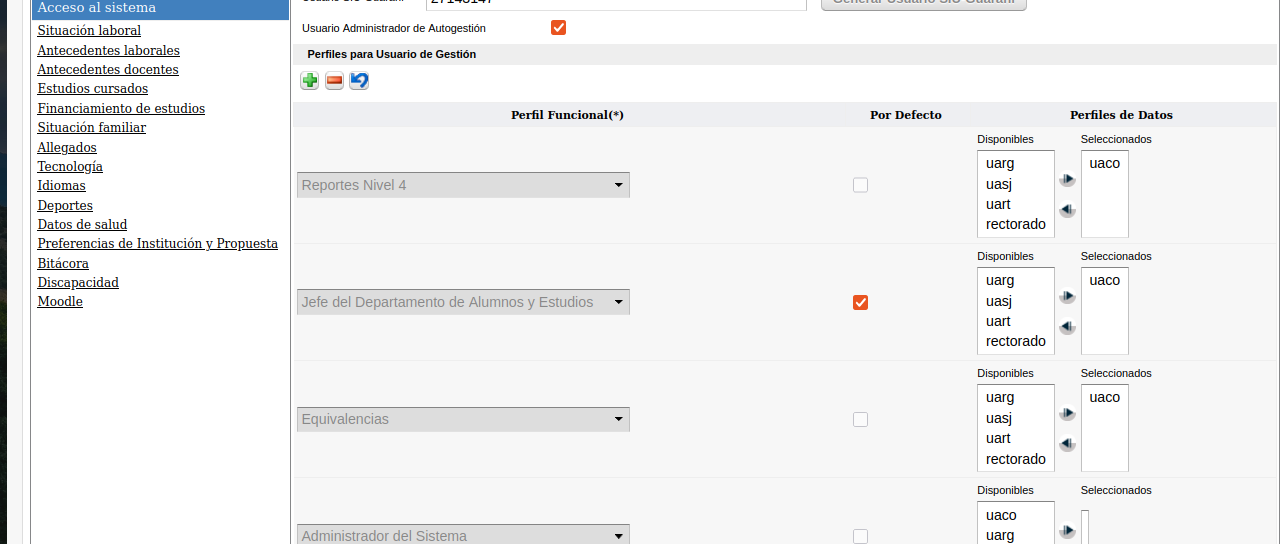Open the Equivalencias profile dropdown

[463, 419]
